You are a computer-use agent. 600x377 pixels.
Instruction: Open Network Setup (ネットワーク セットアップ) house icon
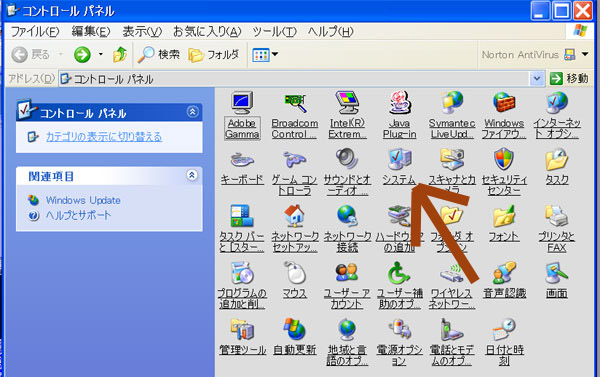click(x=295, y=216)
